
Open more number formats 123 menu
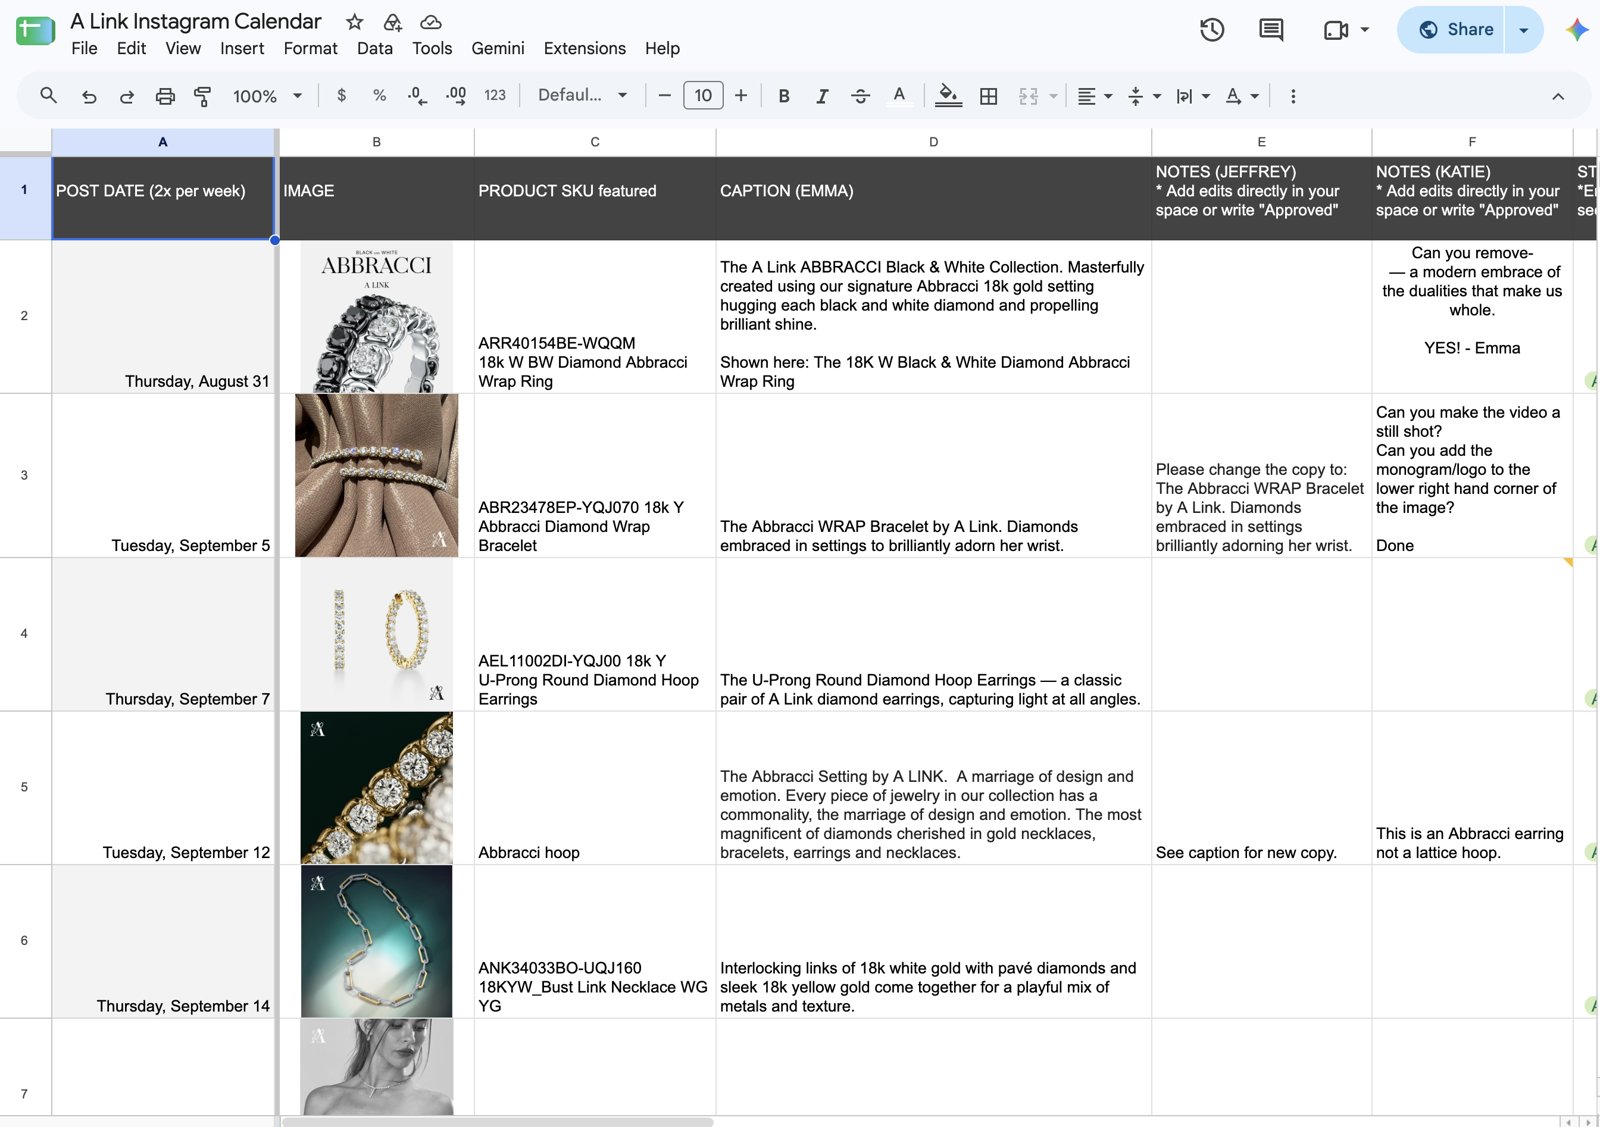pos(495,96)
